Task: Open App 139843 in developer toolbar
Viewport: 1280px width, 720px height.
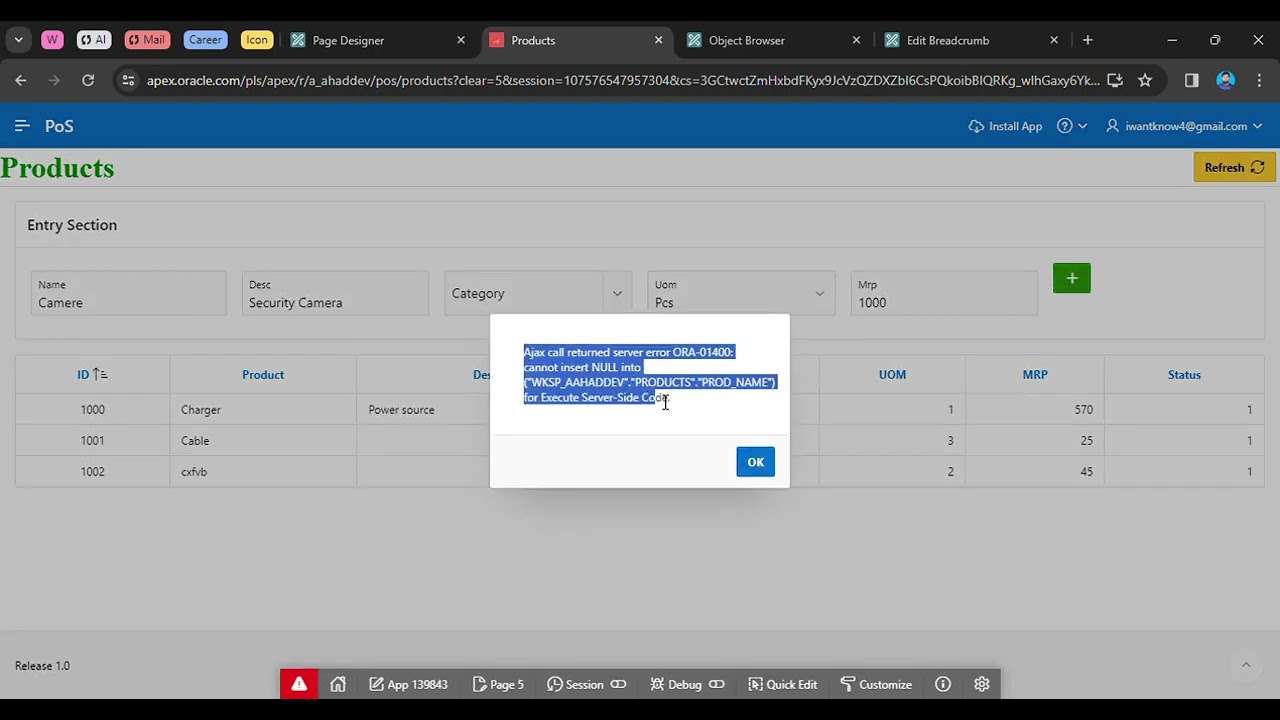Action: 408,684
